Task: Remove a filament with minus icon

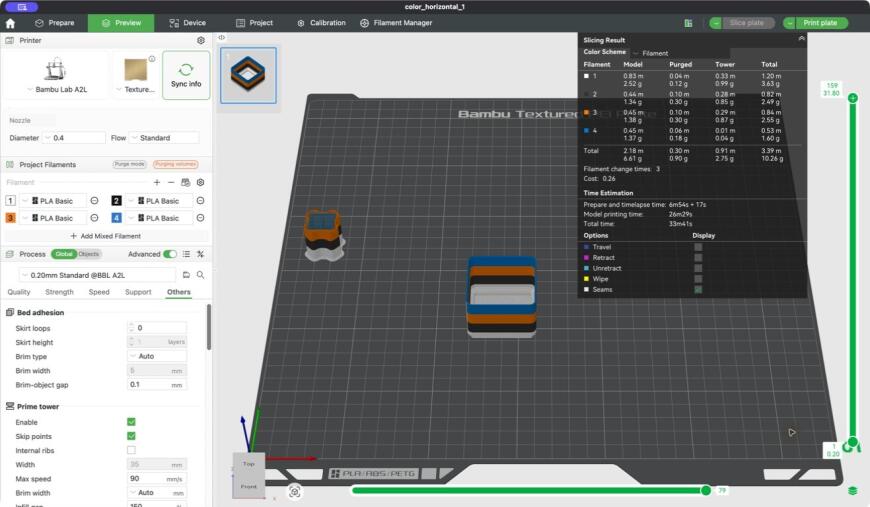Action: [x=171, y=182]
